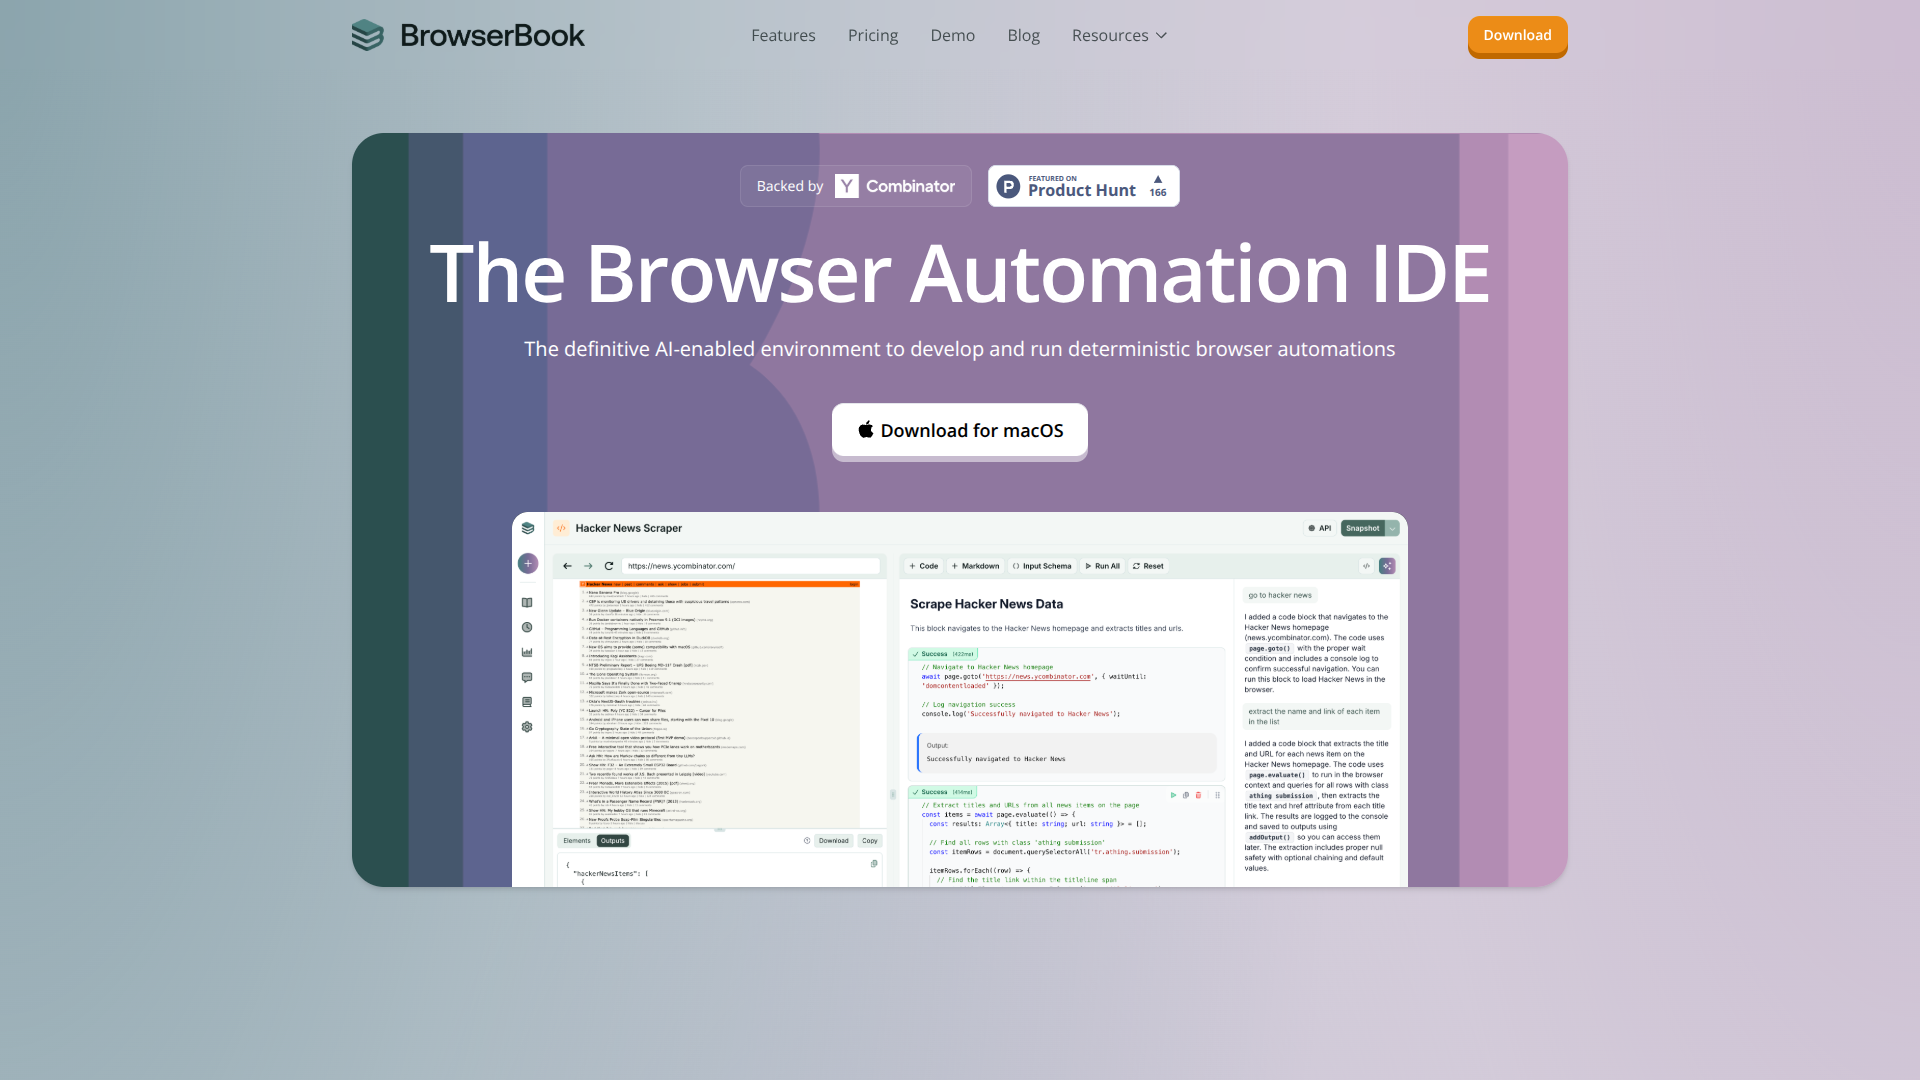Run the extract cell with the green play icon
Screen dimensions: 1920x1080
click(1173, 795)
